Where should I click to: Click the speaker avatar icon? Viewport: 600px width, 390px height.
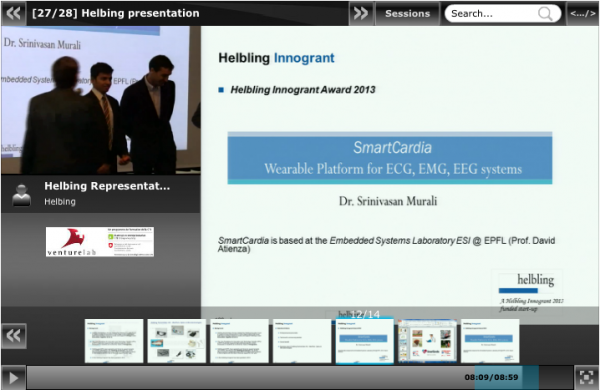point(21,195)
